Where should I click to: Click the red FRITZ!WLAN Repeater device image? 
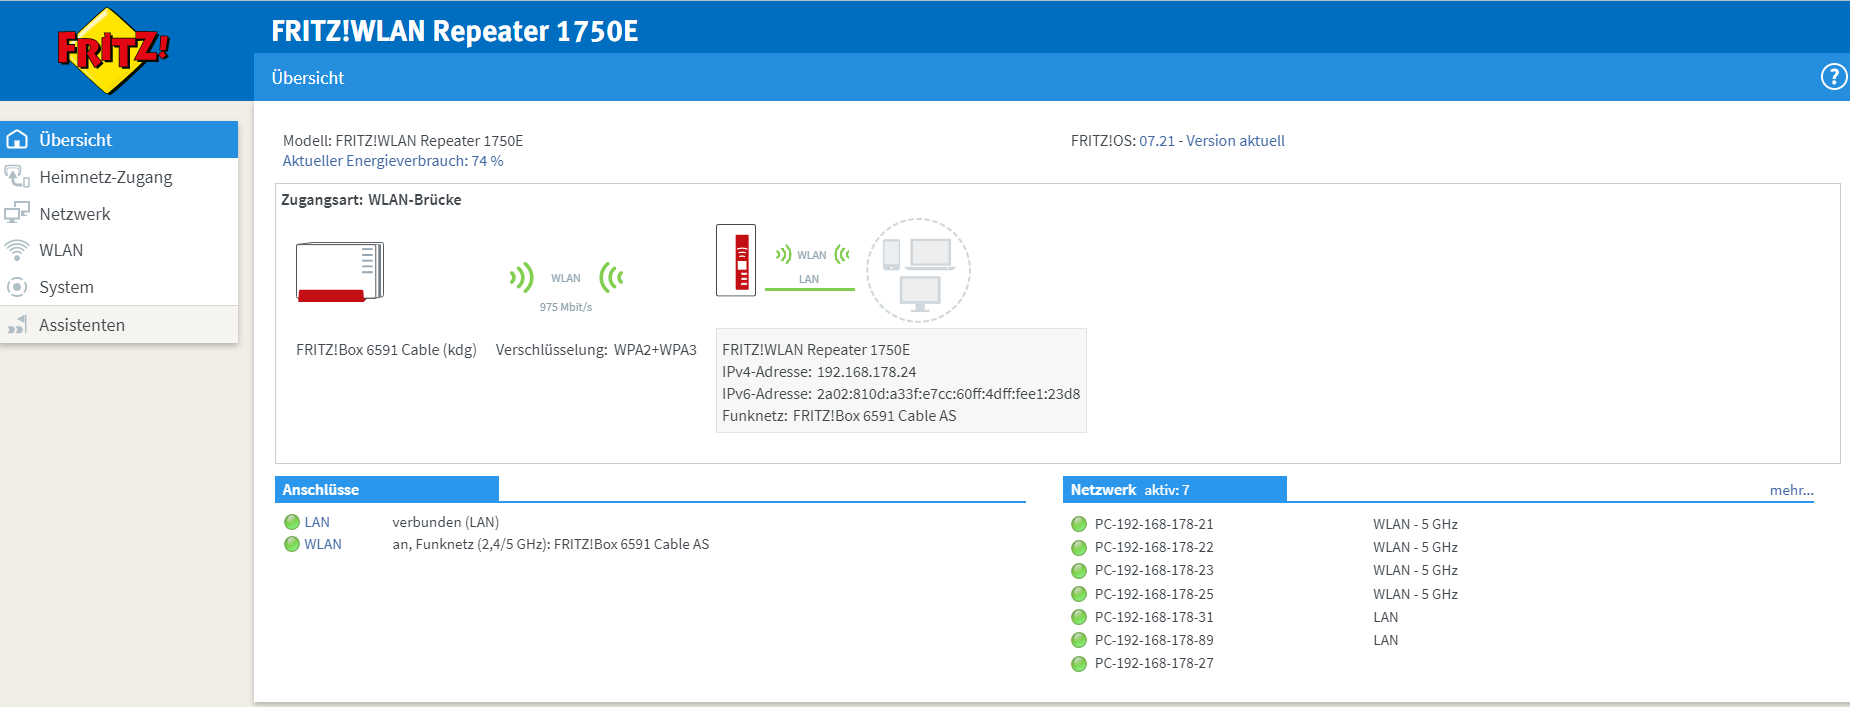coord(736,260)
